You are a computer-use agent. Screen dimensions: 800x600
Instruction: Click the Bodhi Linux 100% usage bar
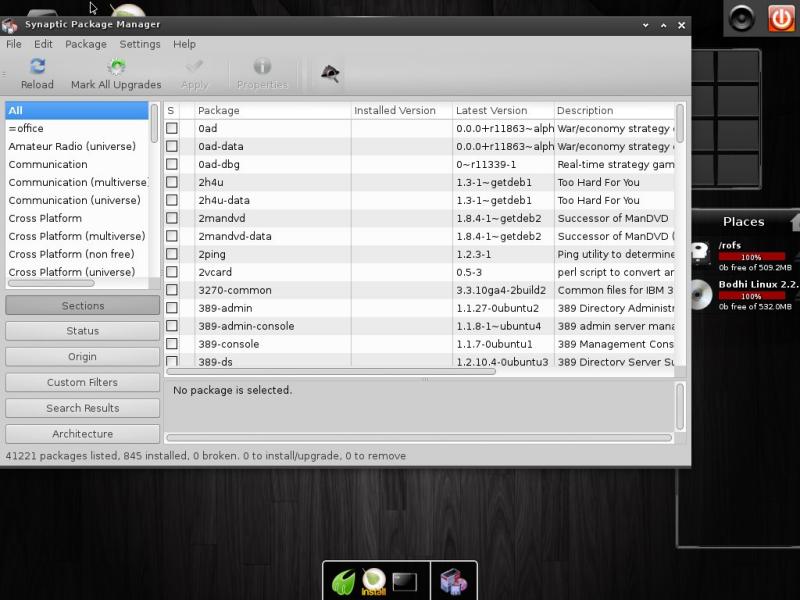pyautogui.click(x=752, y=296)
